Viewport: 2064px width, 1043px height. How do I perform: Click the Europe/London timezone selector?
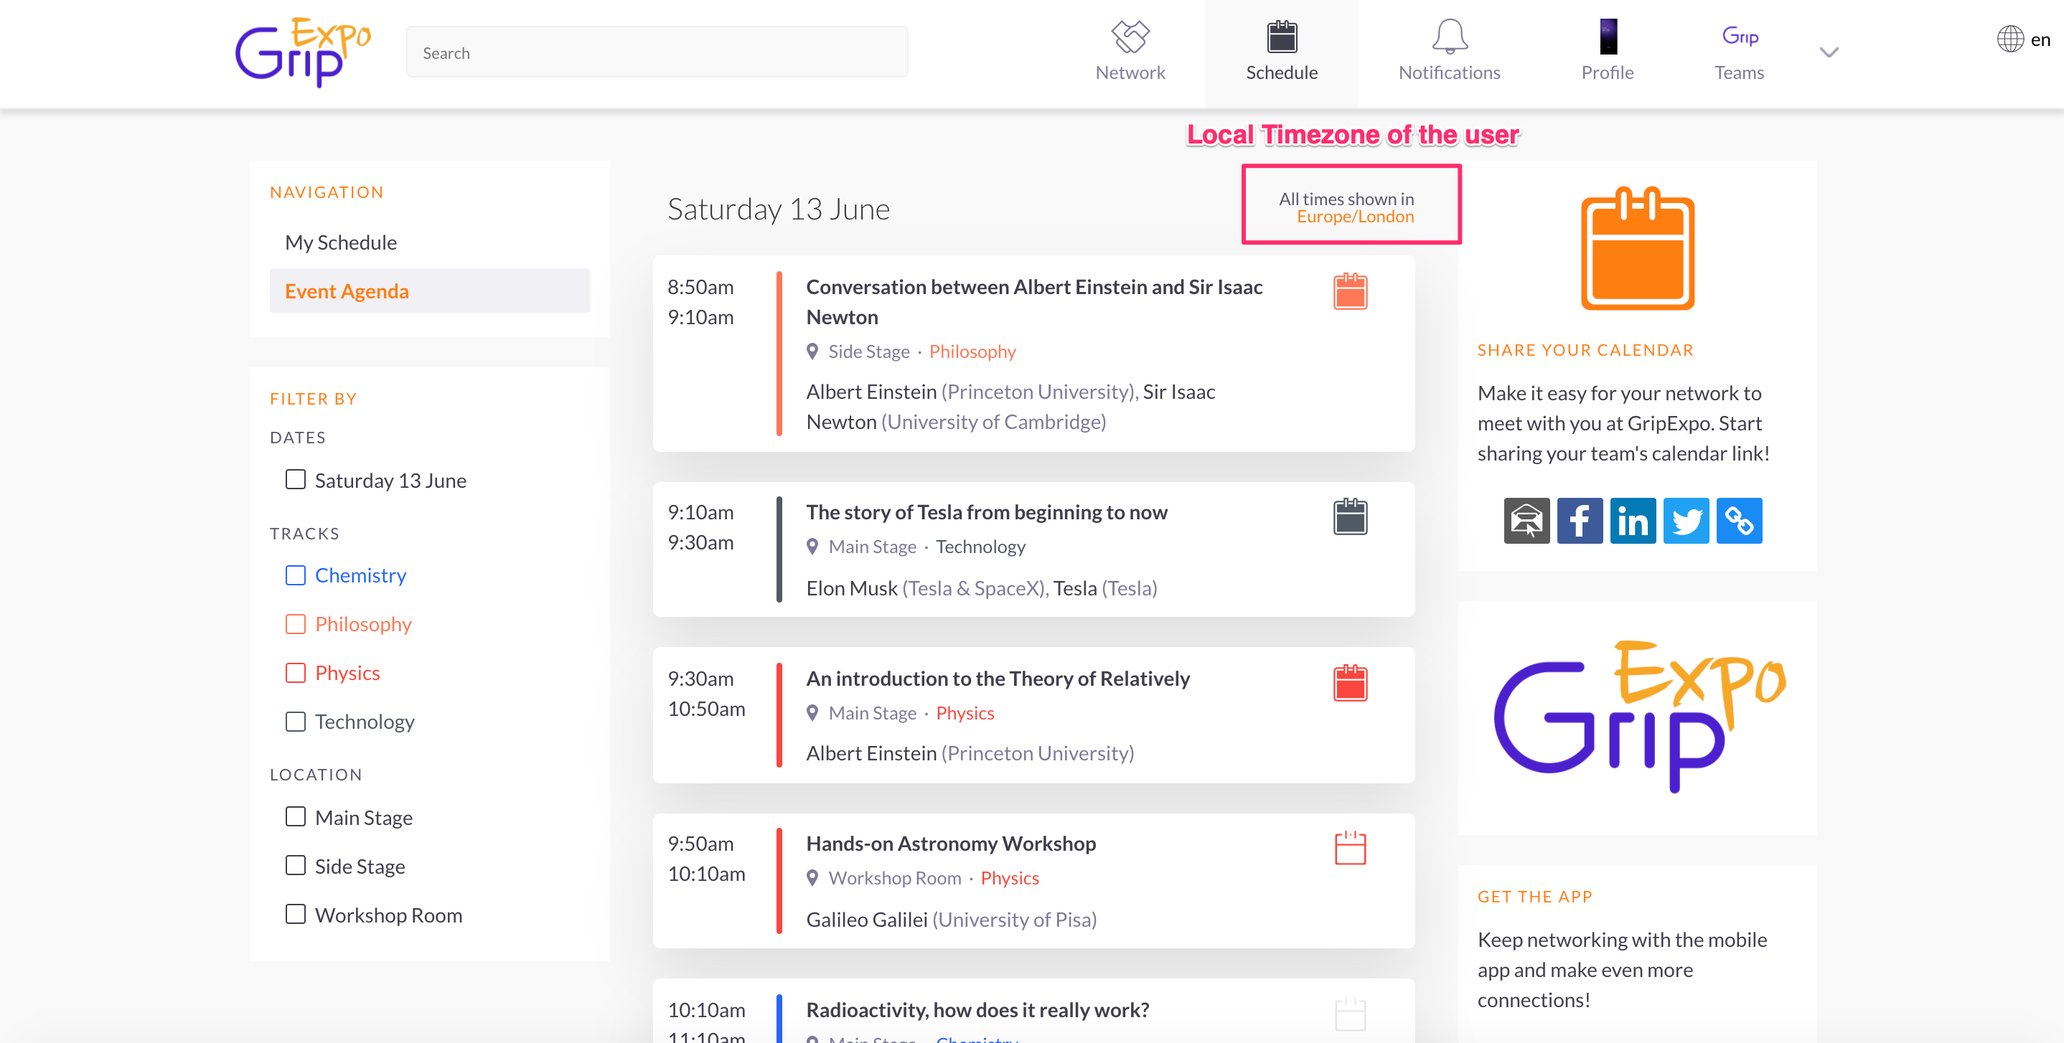pos(1355,217)
